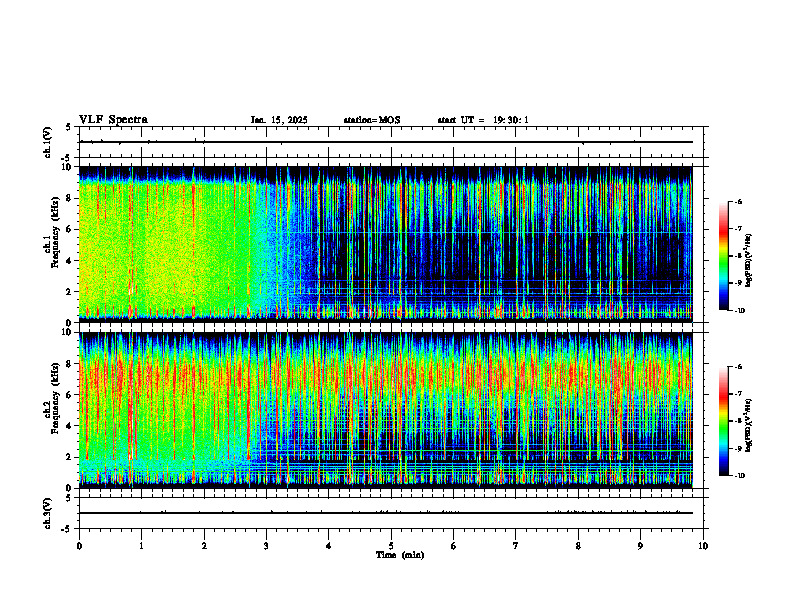Click the "2" kHz tick on ch.1 frequency axis
The width and height of the screenshot is (792, 612).
click(x=70, y=291)
